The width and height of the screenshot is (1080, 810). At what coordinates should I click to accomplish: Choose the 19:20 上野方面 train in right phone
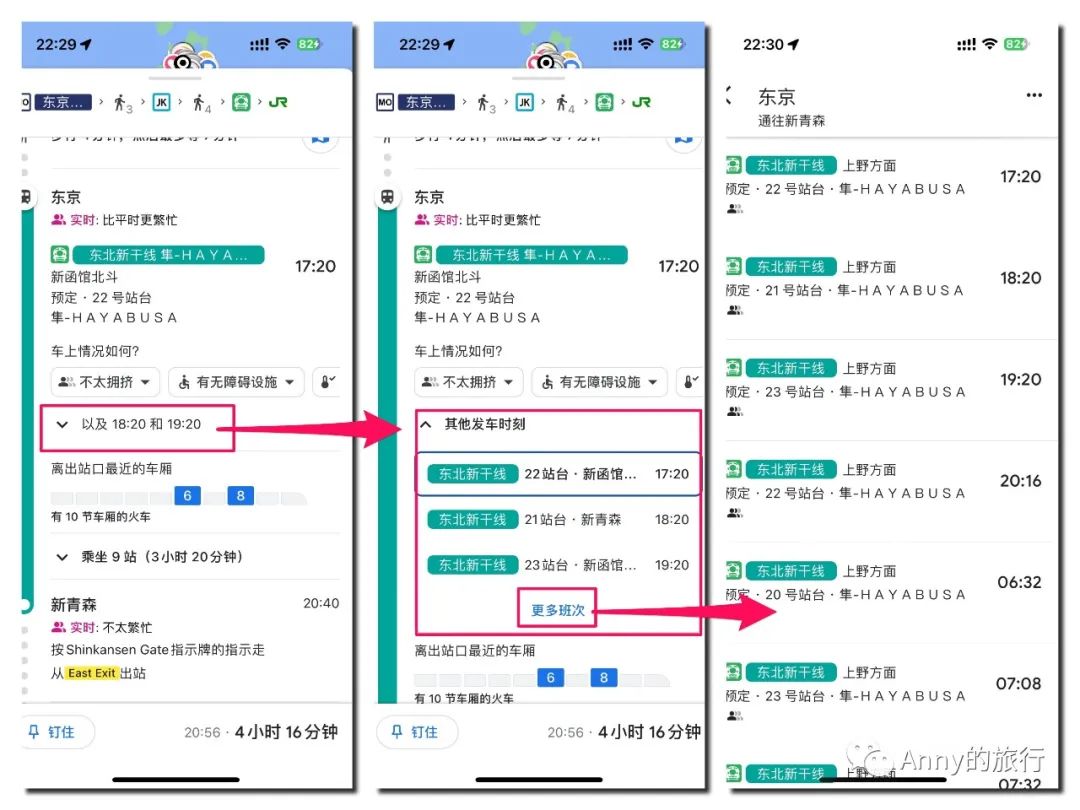(x=891, y=391)
